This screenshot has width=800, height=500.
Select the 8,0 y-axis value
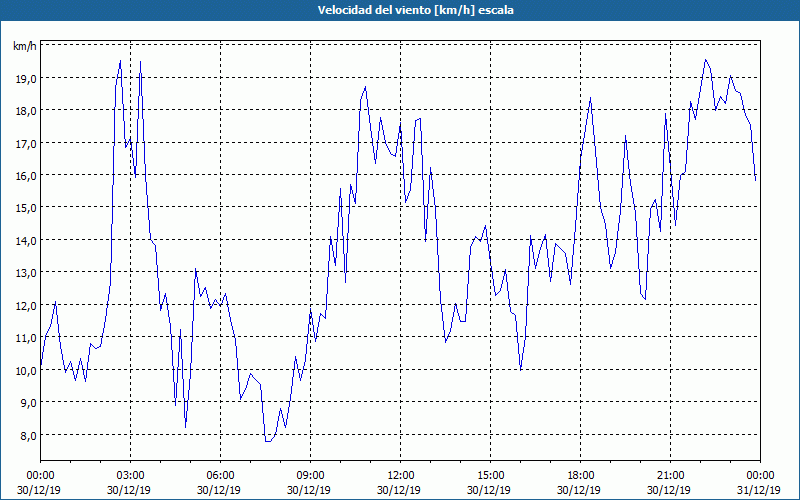pos(29,435)
